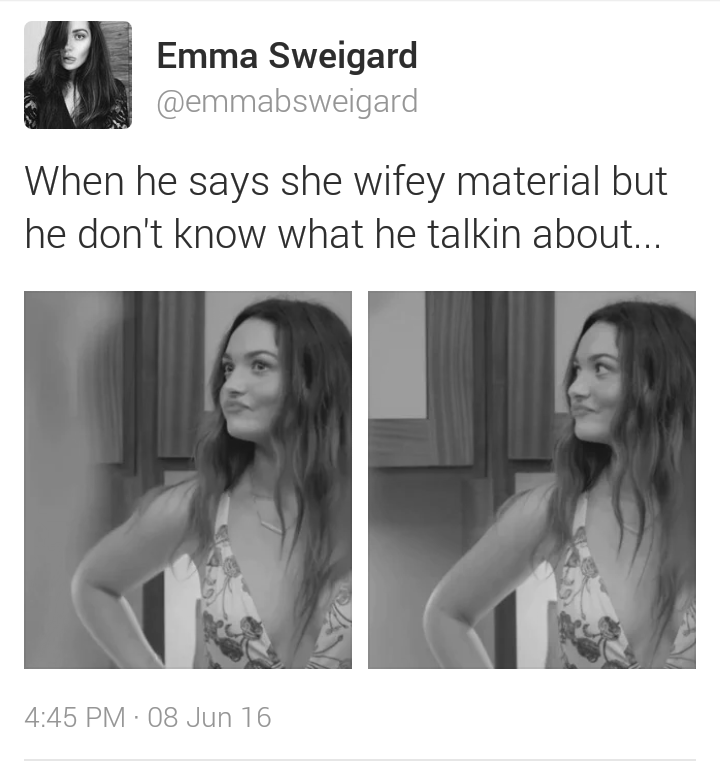This screenshot has width=720, height=766.
Task: Click the word "wifey" in the tweet
Action: click(400, 182)
